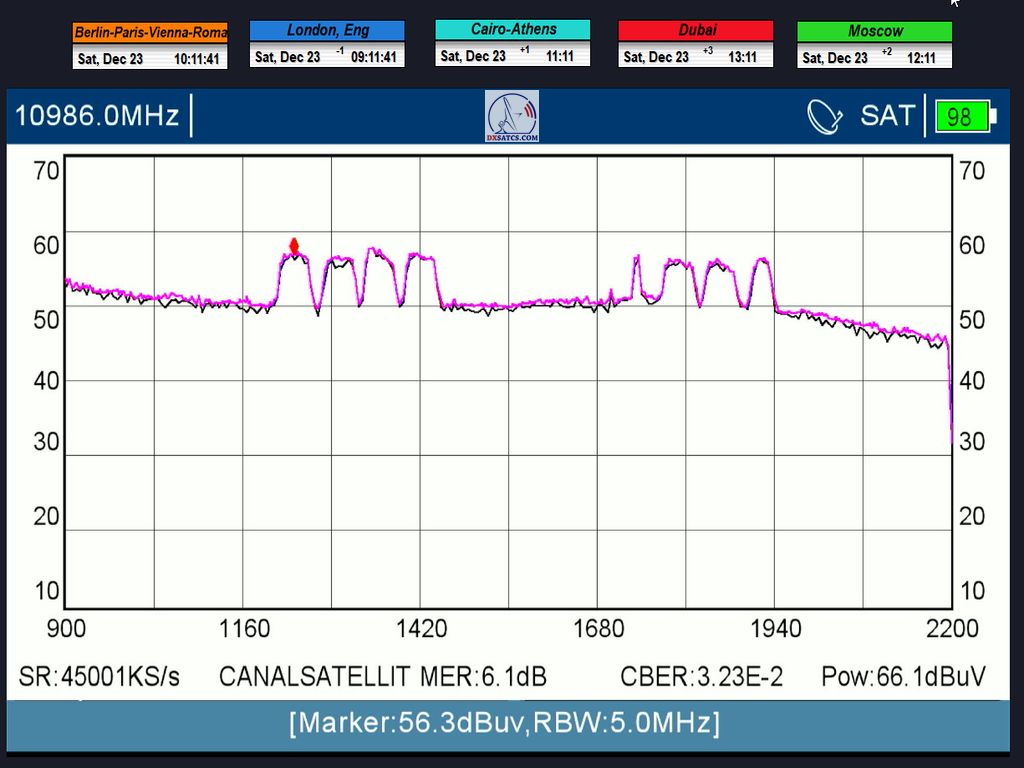The width and height of the screenshot is (1024, 768).
Task: Click the DXSATCS.COM logo in the header
Action: pos(512,116)
